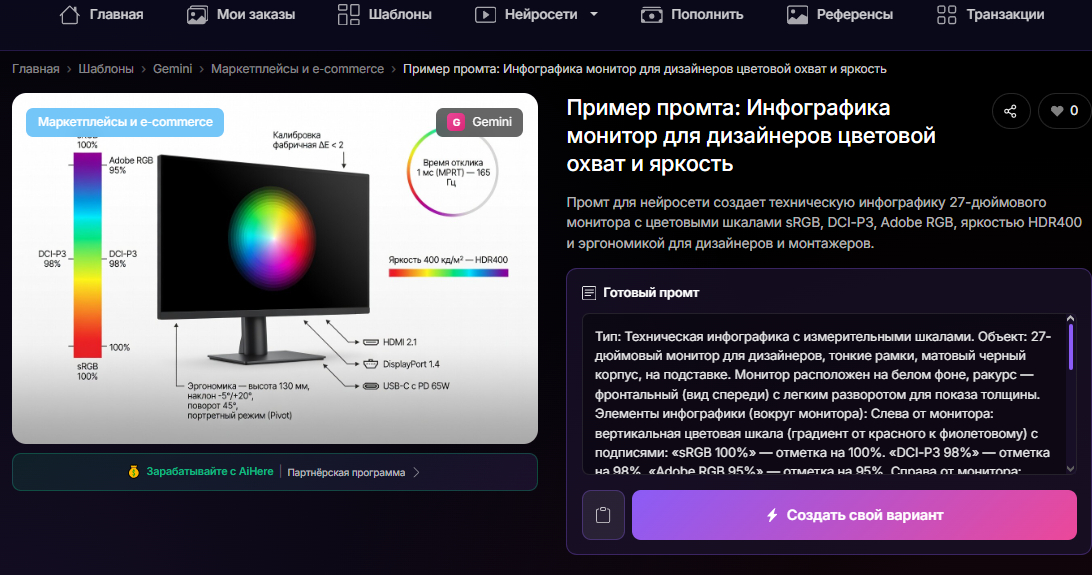The height and width of the screenshot is (575, 1092).
Task: Click the grid icon beside Шаблоны
Action: (348, 15)
